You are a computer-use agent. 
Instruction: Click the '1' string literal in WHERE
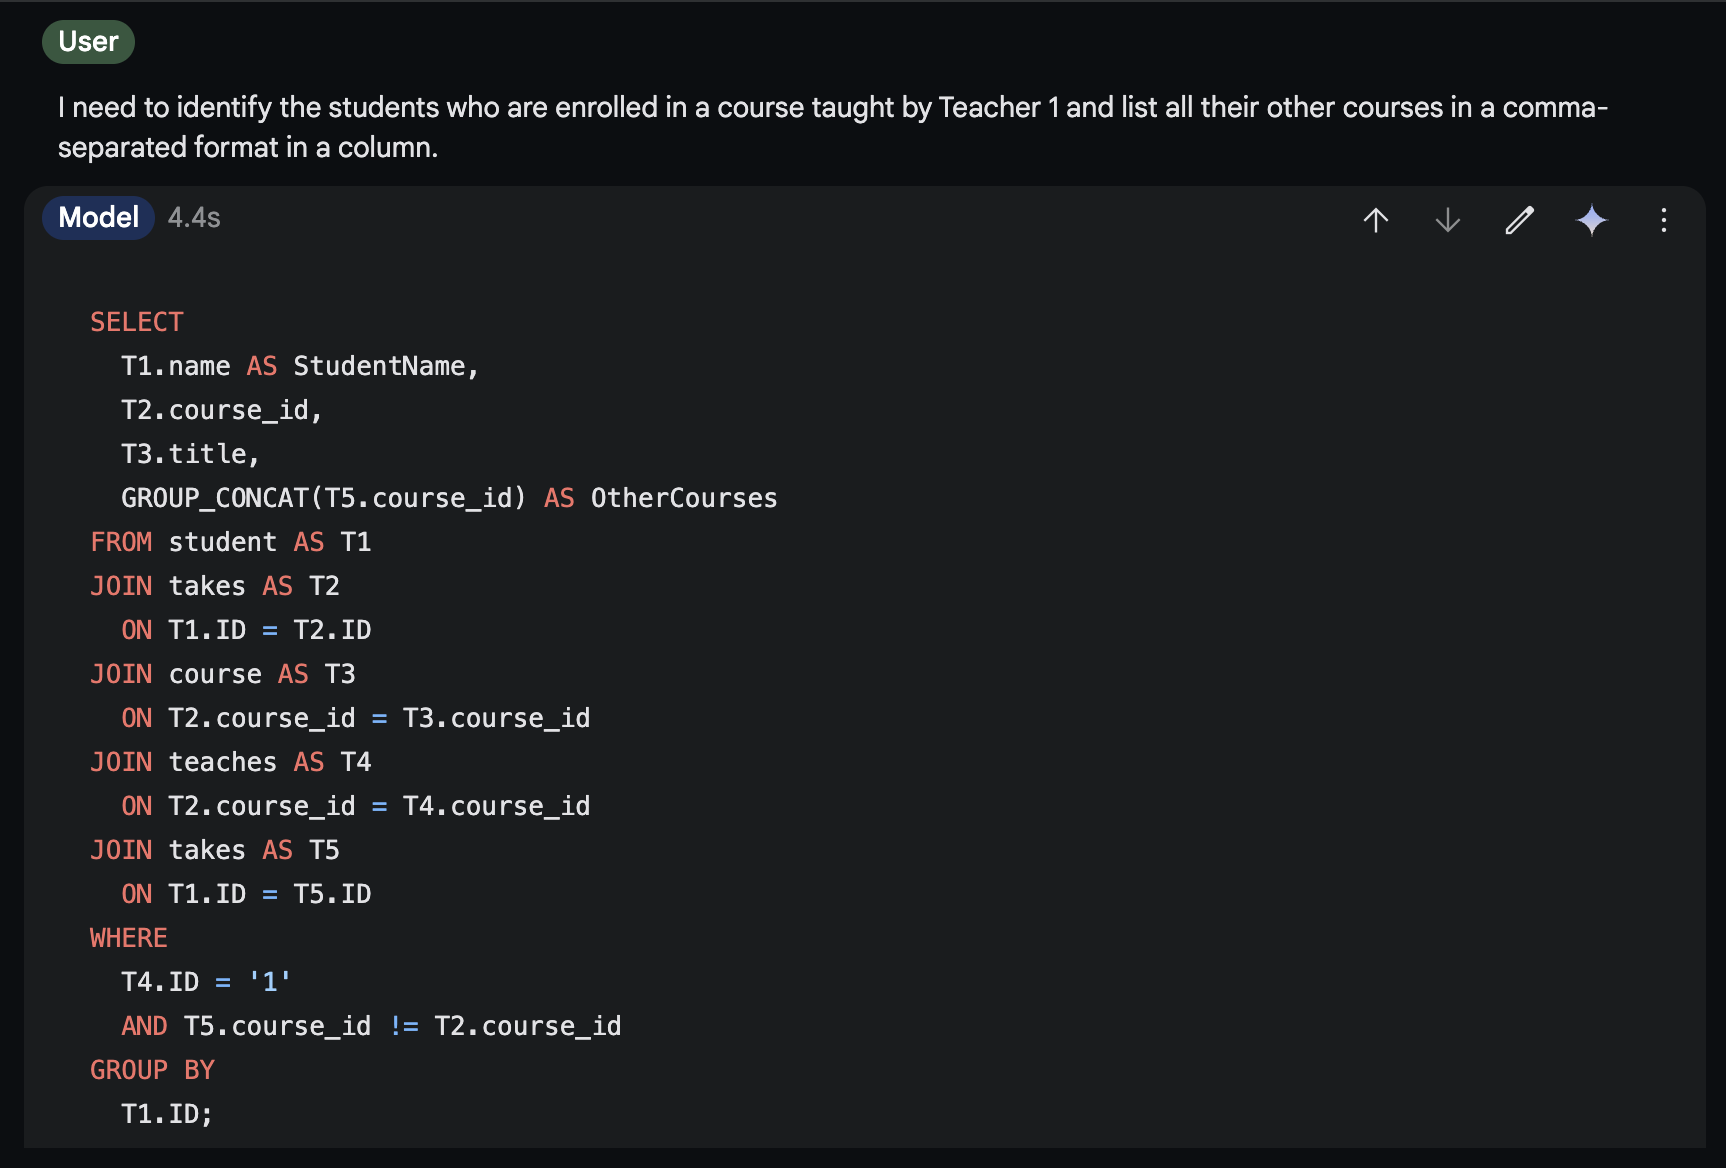coord(270,982)
